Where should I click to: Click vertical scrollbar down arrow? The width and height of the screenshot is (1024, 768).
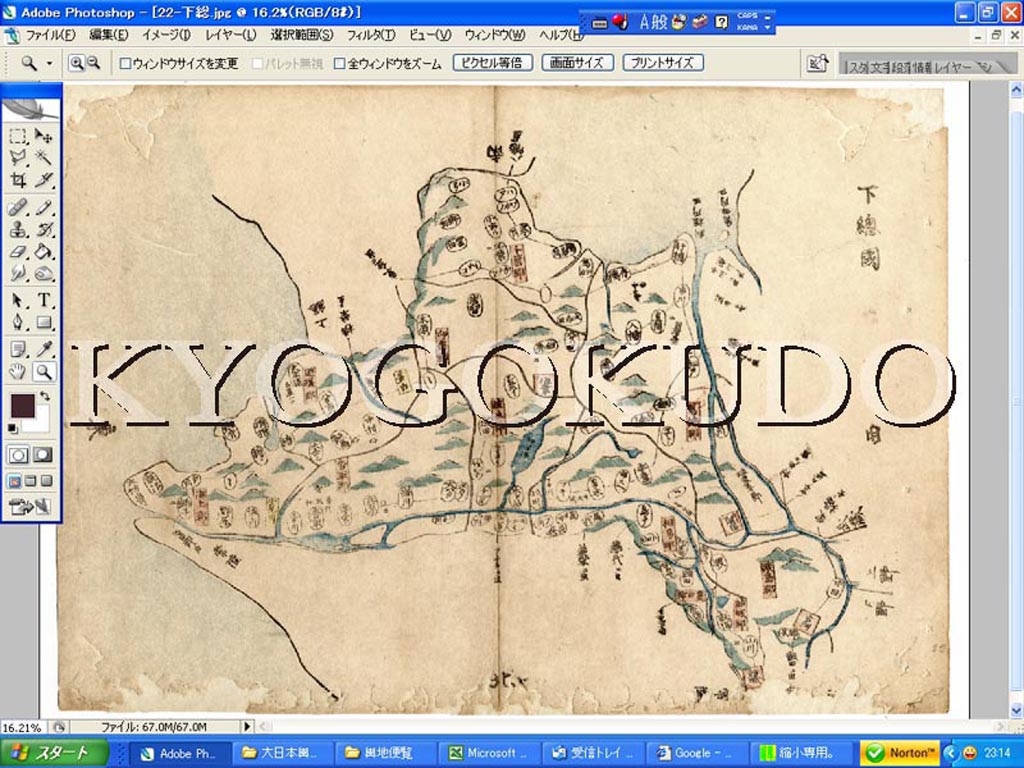1016,710
